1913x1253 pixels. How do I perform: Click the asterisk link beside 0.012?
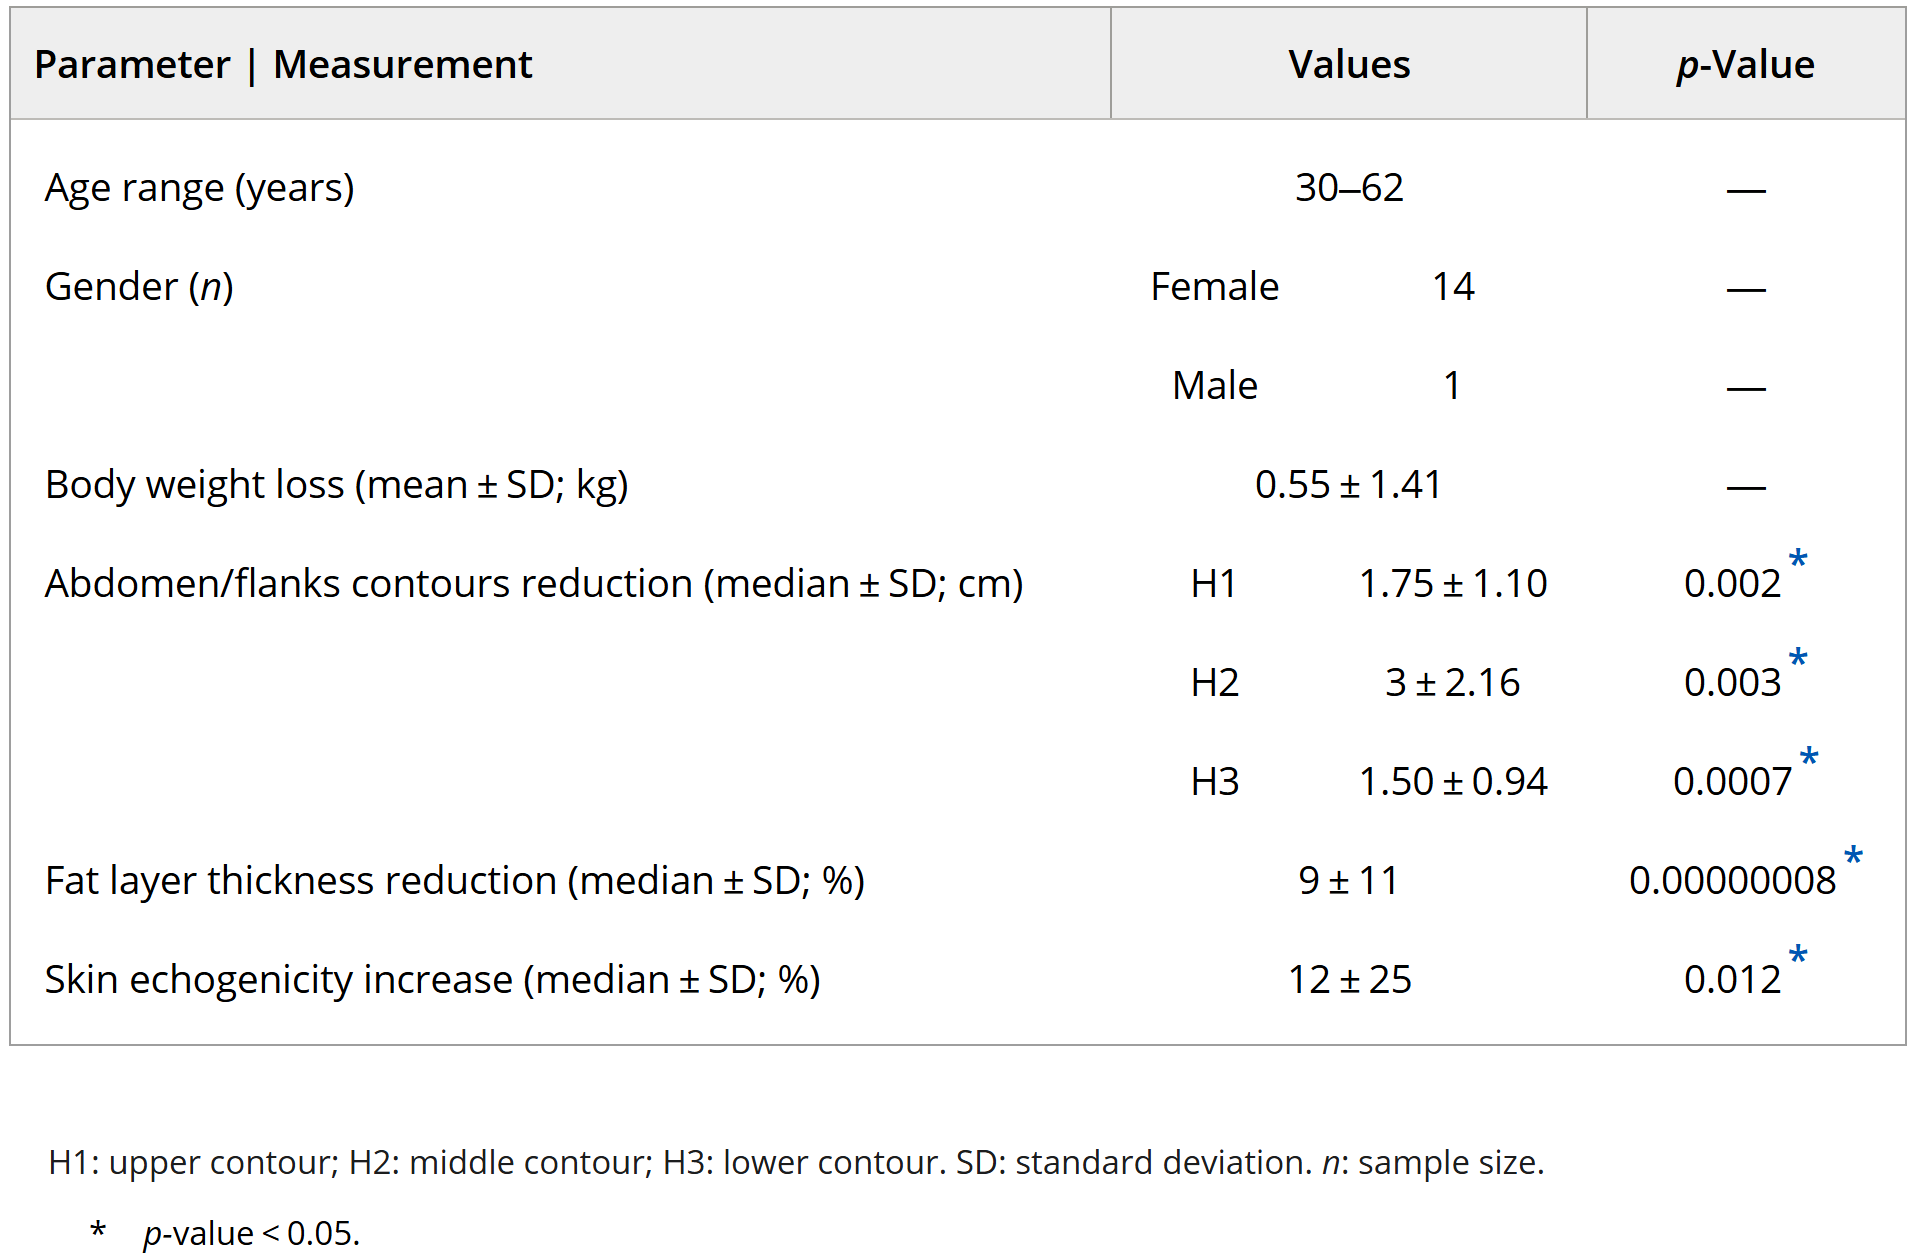tap(1797, 956)
